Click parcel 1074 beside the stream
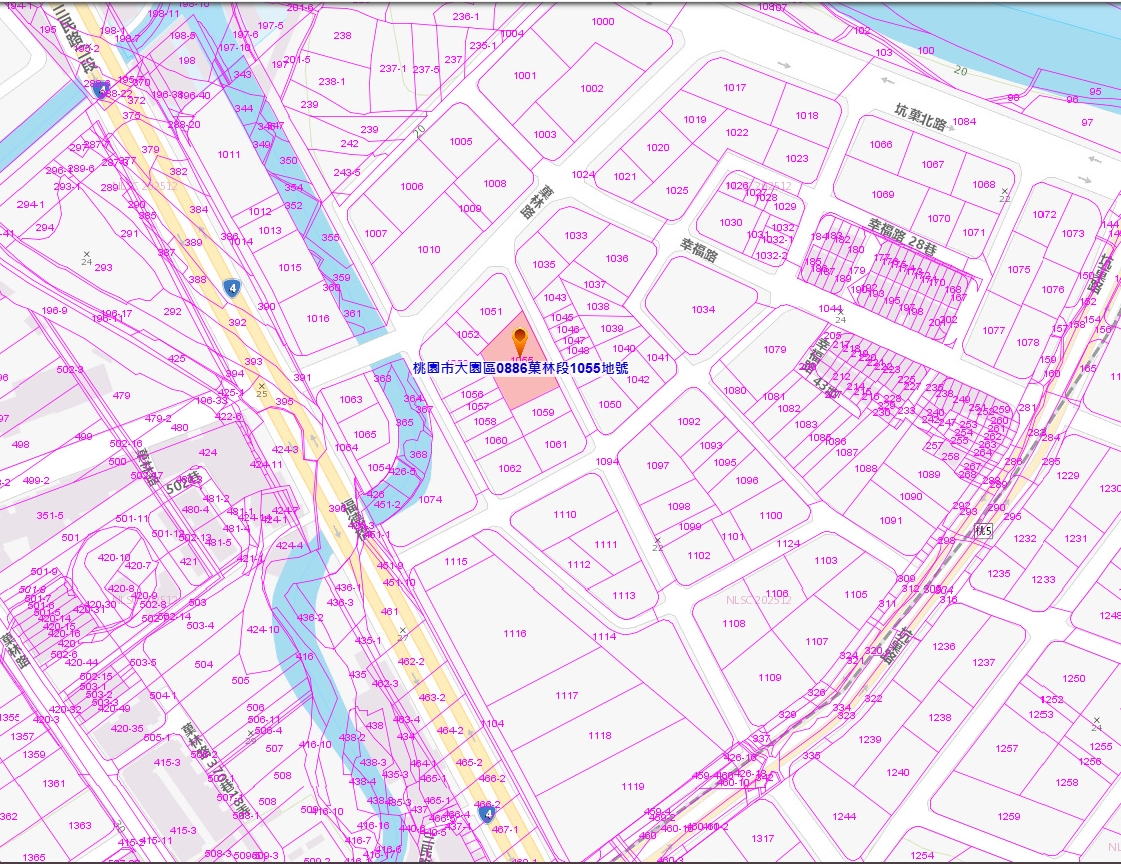The width and height of the screenshot is (1121, 864). [430, 500]
